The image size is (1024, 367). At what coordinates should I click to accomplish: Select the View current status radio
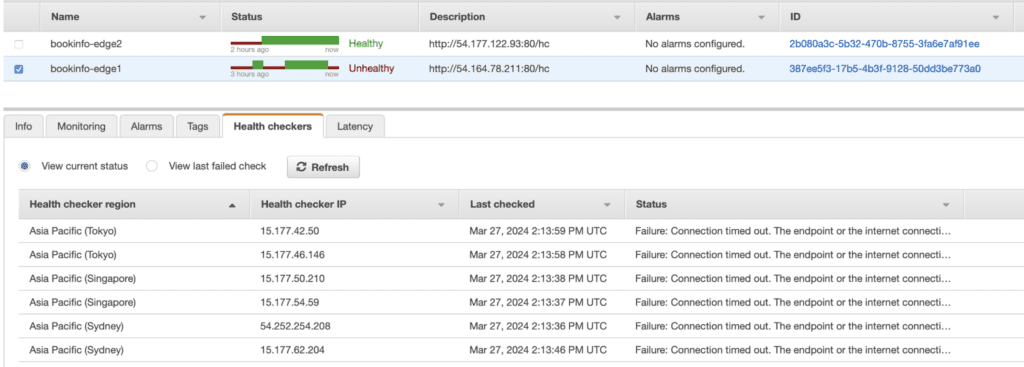[x=24, y=166]
